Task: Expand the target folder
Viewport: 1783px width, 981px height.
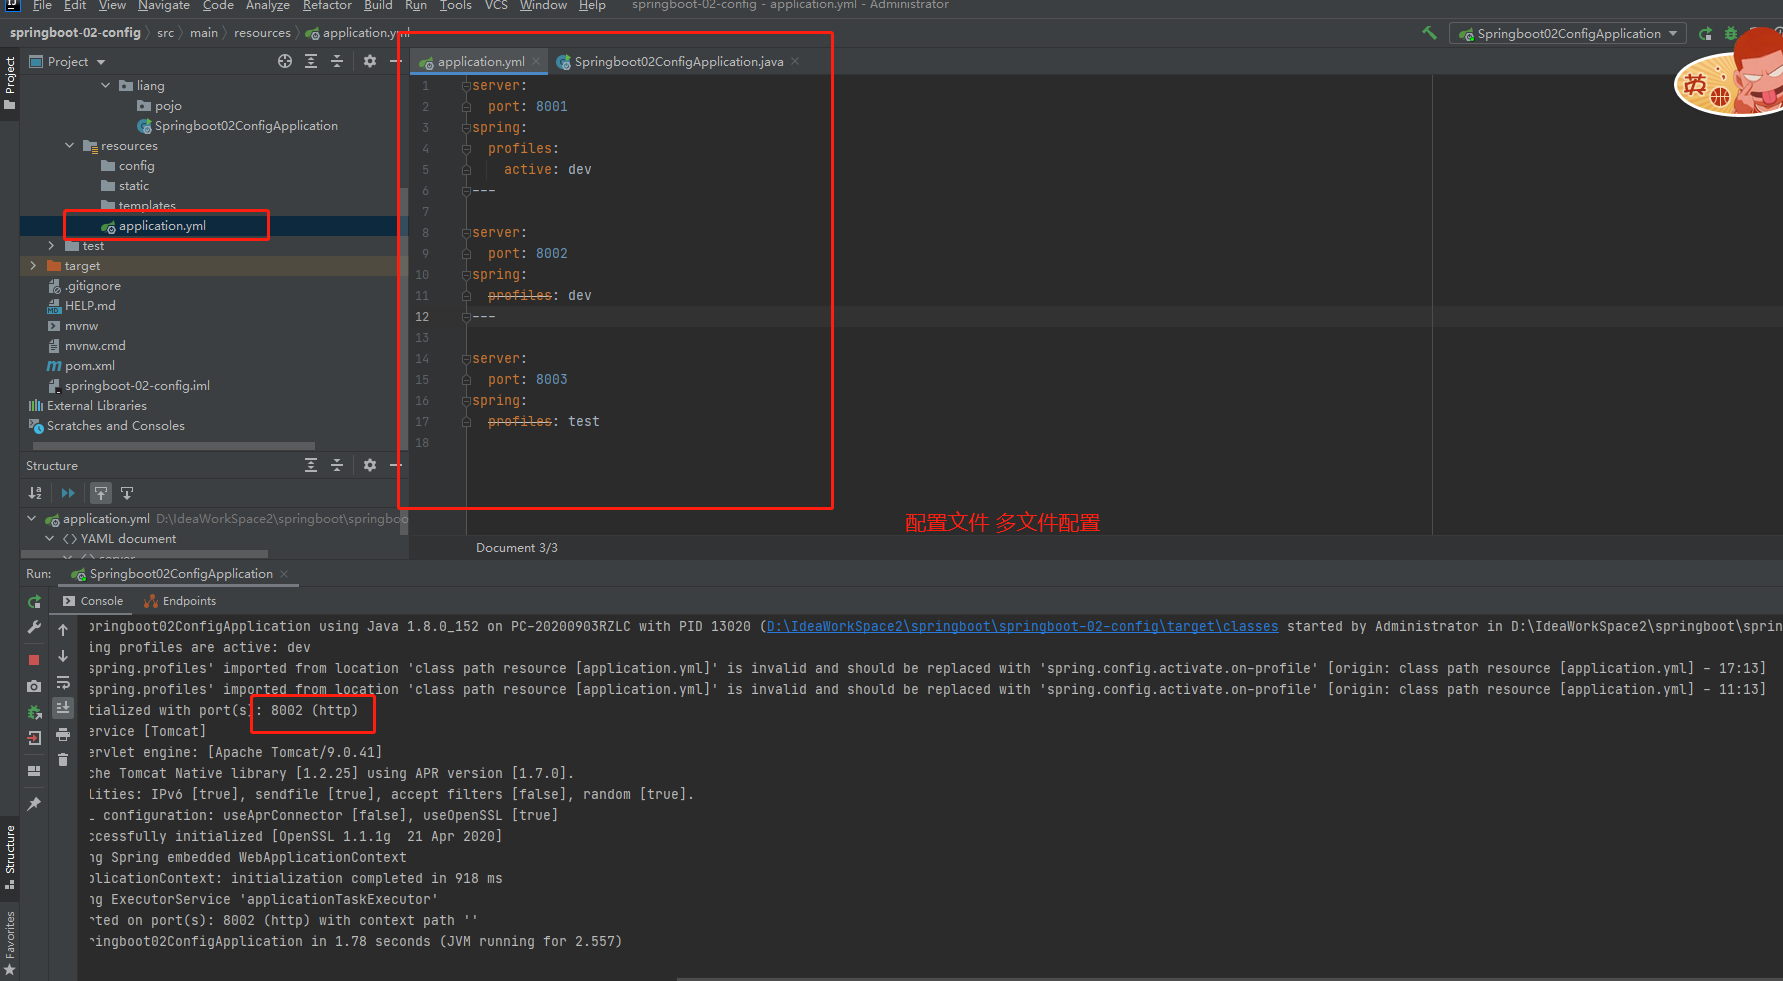Action: (33, 266)
